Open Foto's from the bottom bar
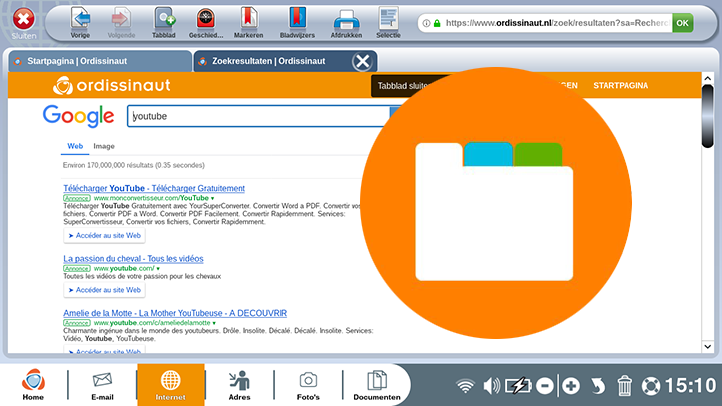 (x=308, y=385)
